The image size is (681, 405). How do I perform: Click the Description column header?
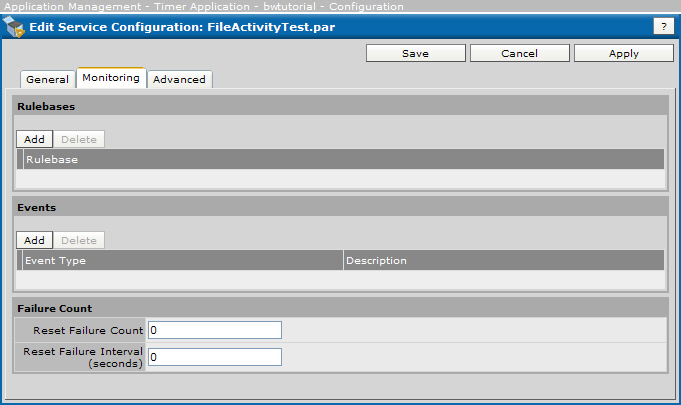pyautogui.click(x=376, y=260)
